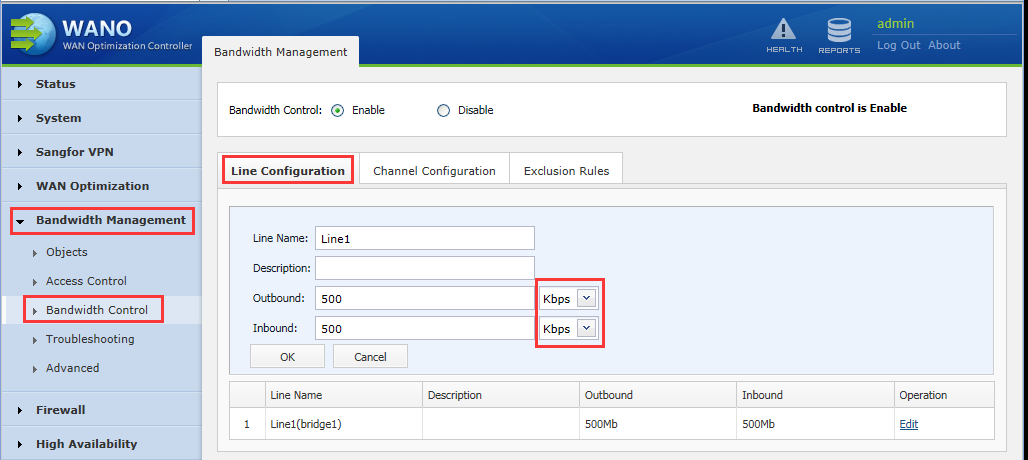Screen dimensions: 1028x460
Task: Expand the WAN Optimization section
Action: point(92,186)
